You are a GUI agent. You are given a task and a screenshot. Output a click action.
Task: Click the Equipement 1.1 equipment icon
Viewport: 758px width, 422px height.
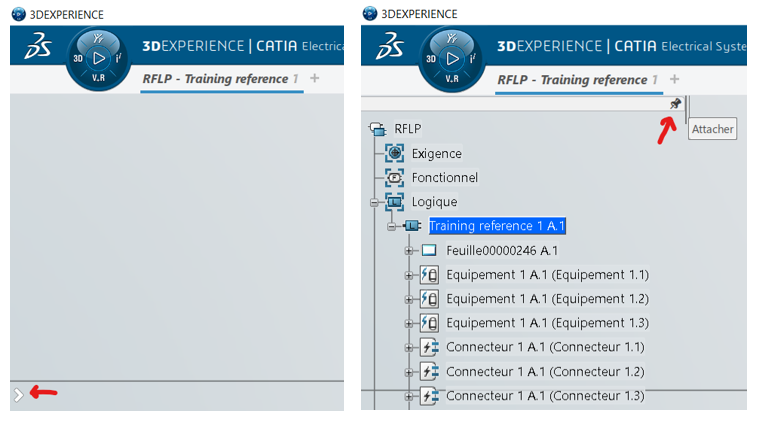tap(429, 274)
